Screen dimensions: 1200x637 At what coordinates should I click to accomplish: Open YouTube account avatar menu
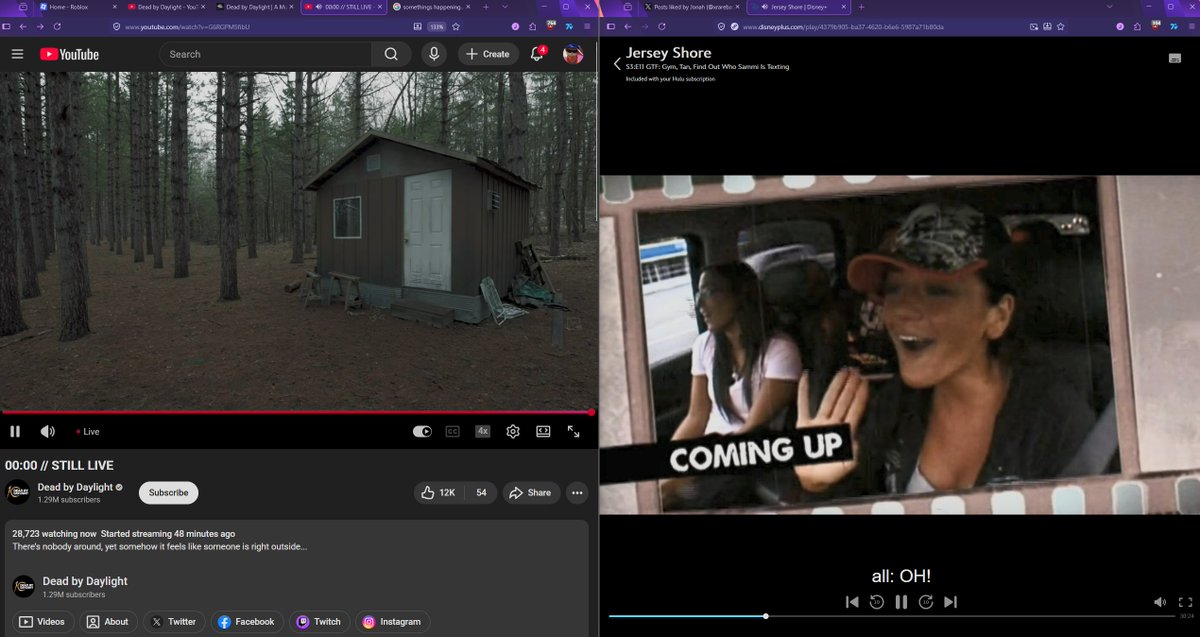point(573,54)
